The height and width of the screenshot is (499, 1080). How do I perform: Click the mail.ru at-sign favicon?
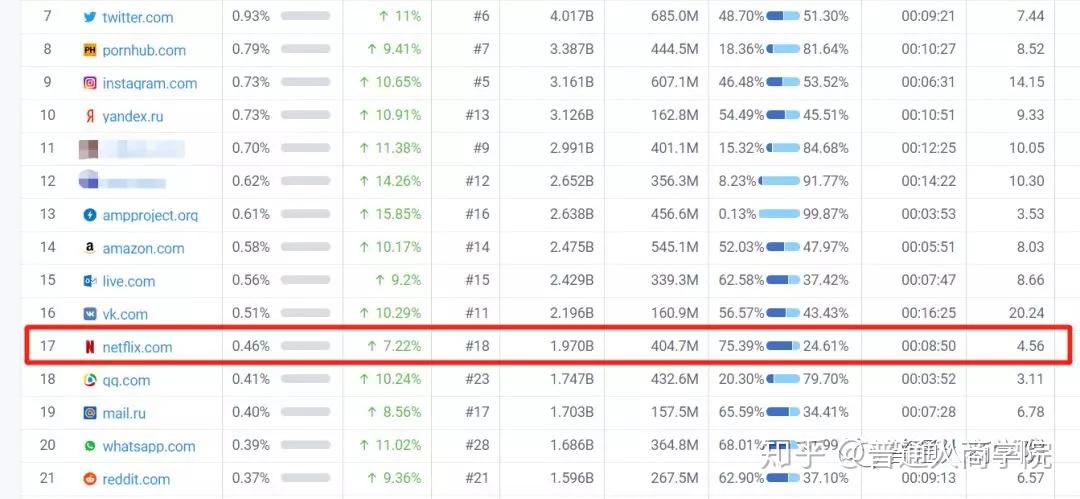[x=90, y=414]
